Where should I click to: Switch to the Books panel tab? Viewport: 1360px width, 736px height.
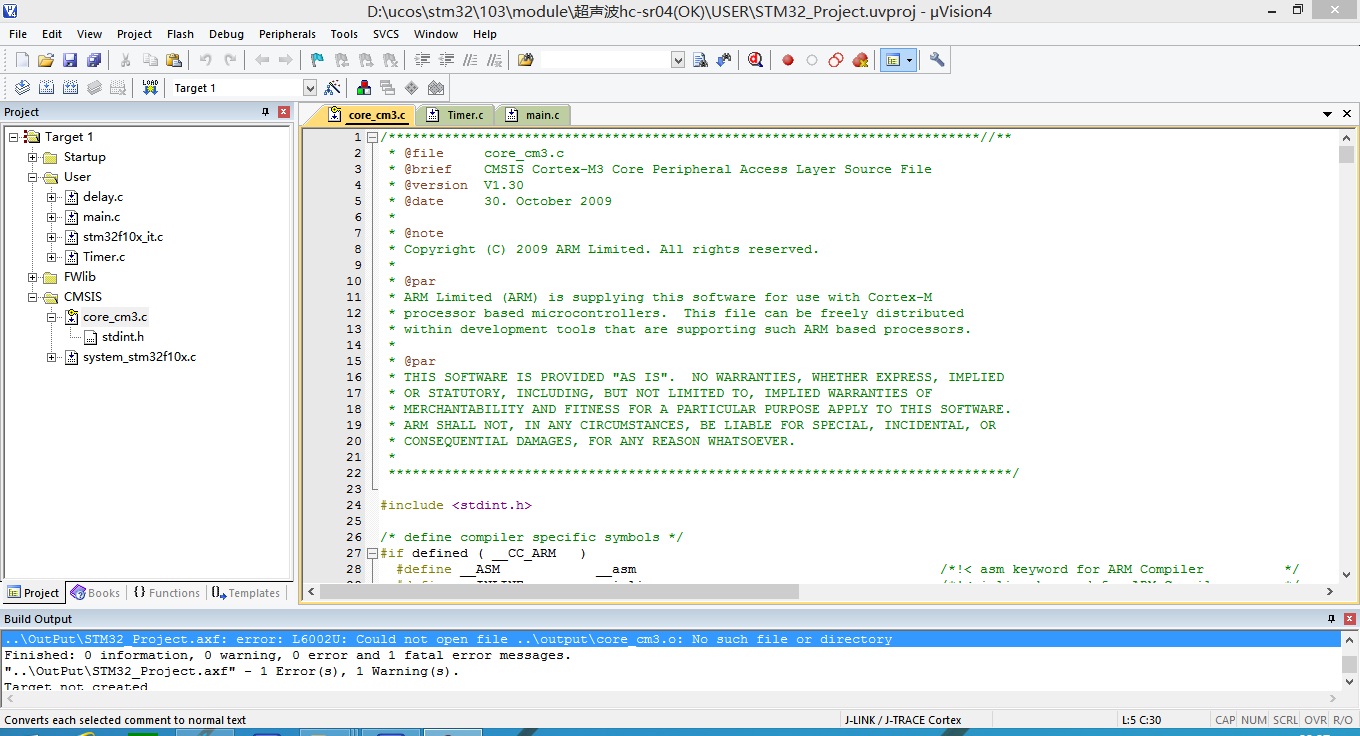point(96,593)
